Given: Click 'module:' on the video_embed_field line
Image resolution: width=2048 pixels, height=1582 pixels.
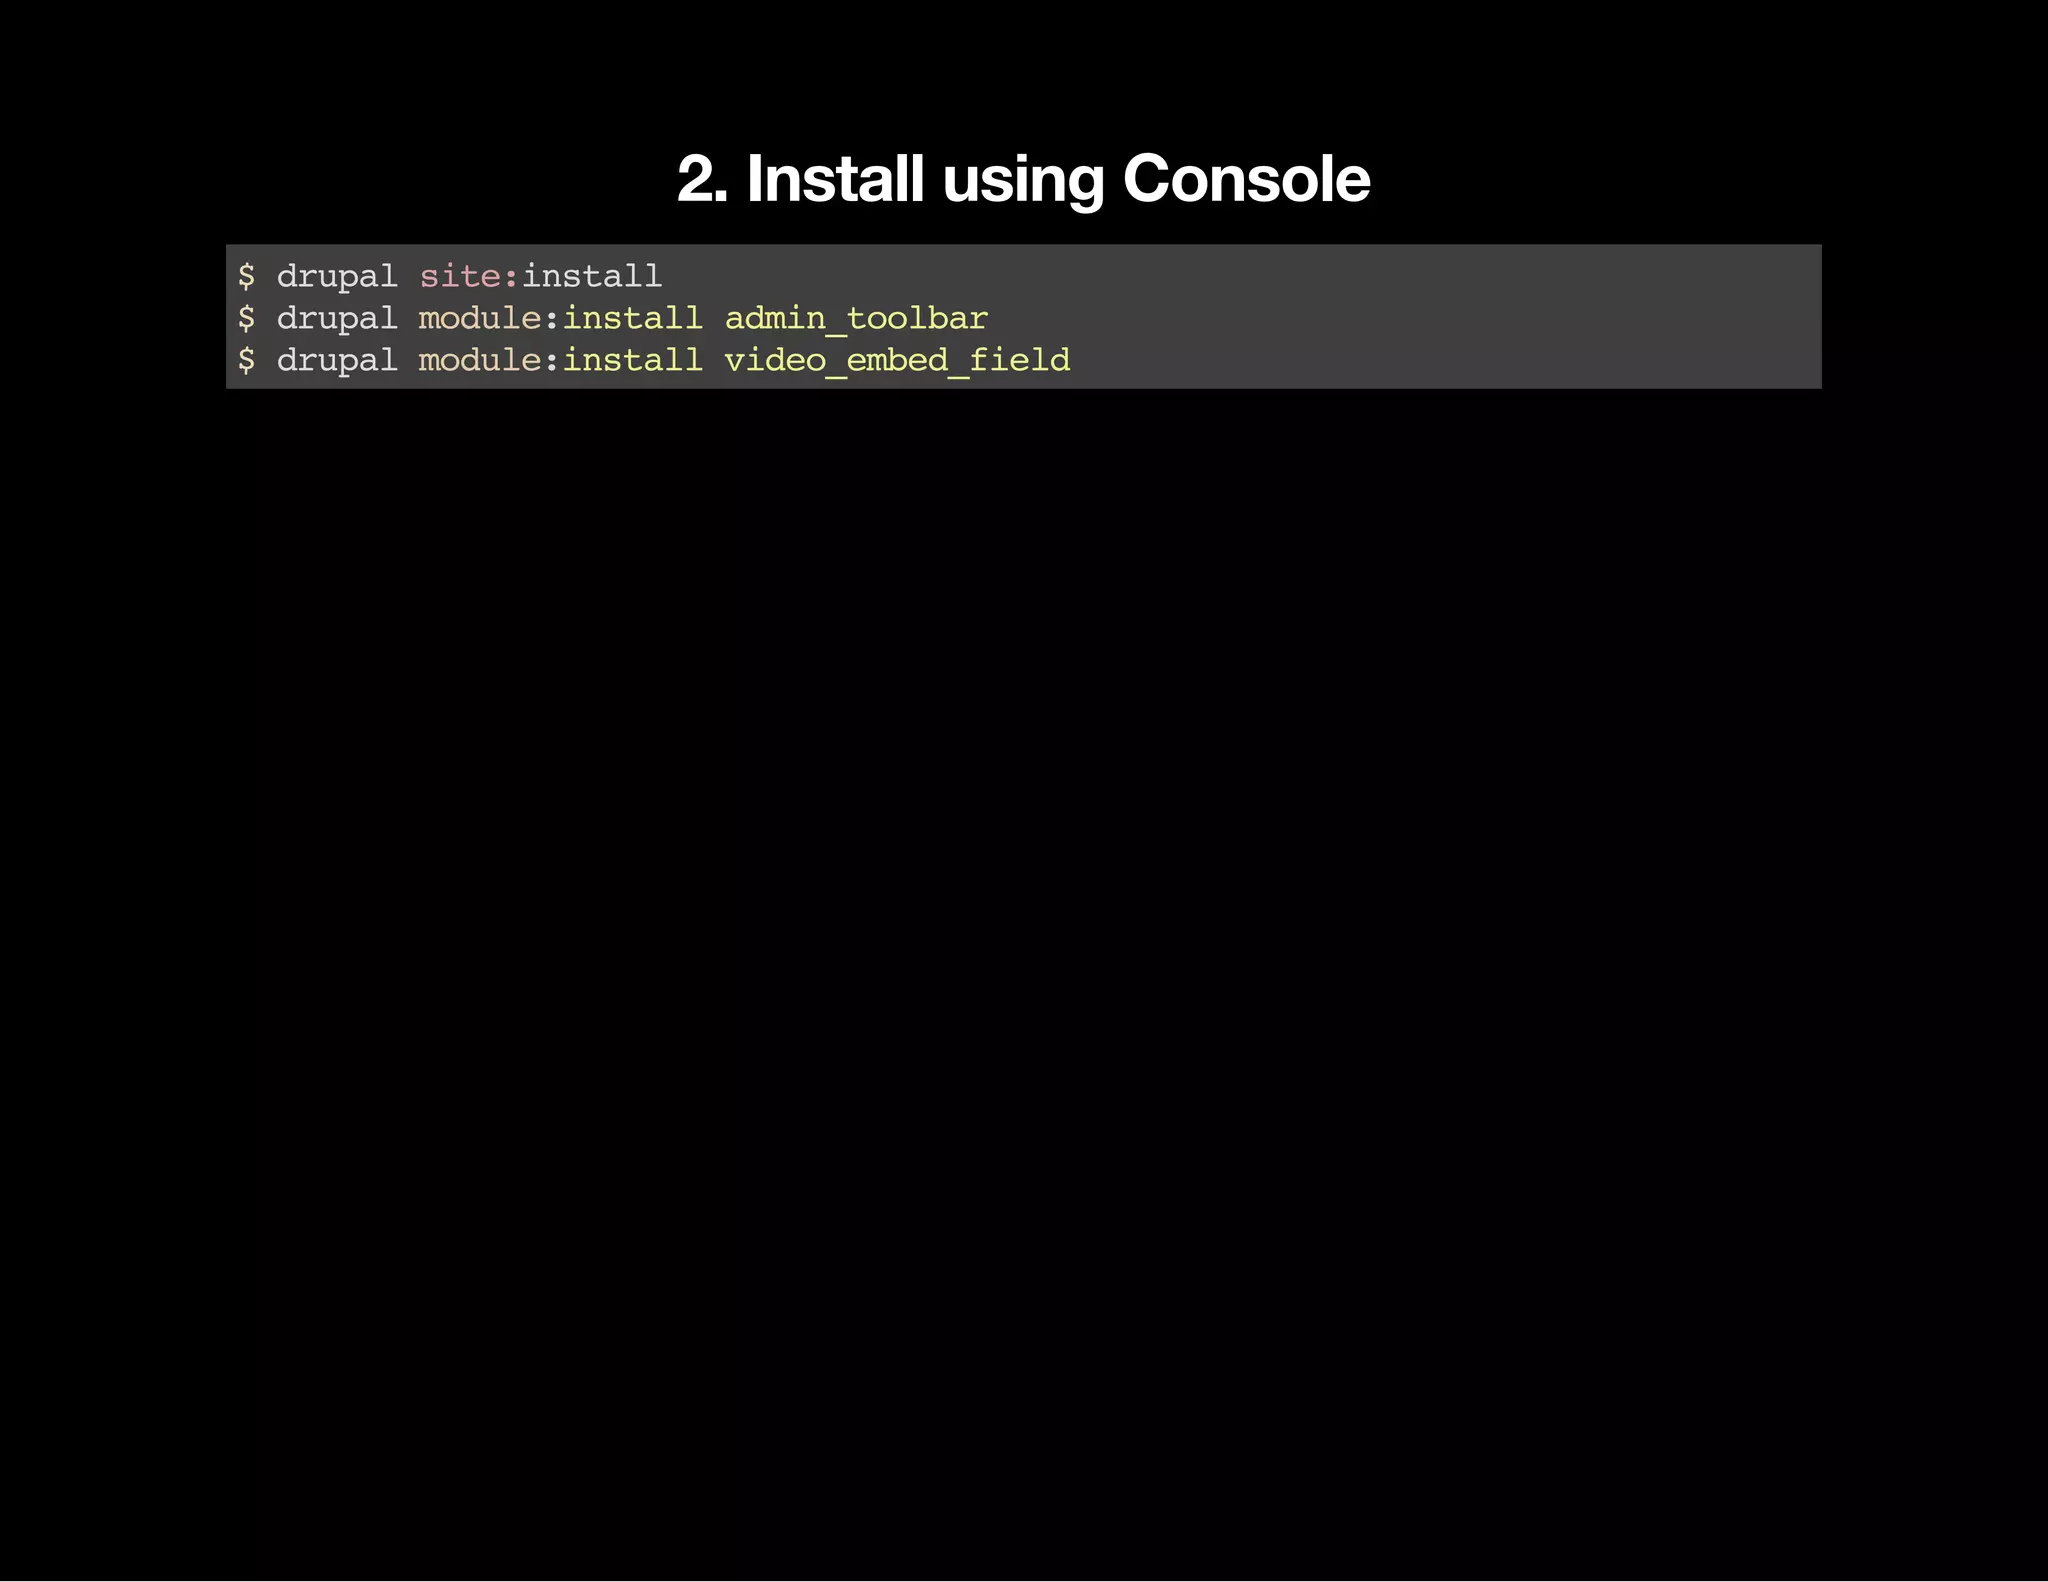Looking at the screenshot, I should coord(489,360).
